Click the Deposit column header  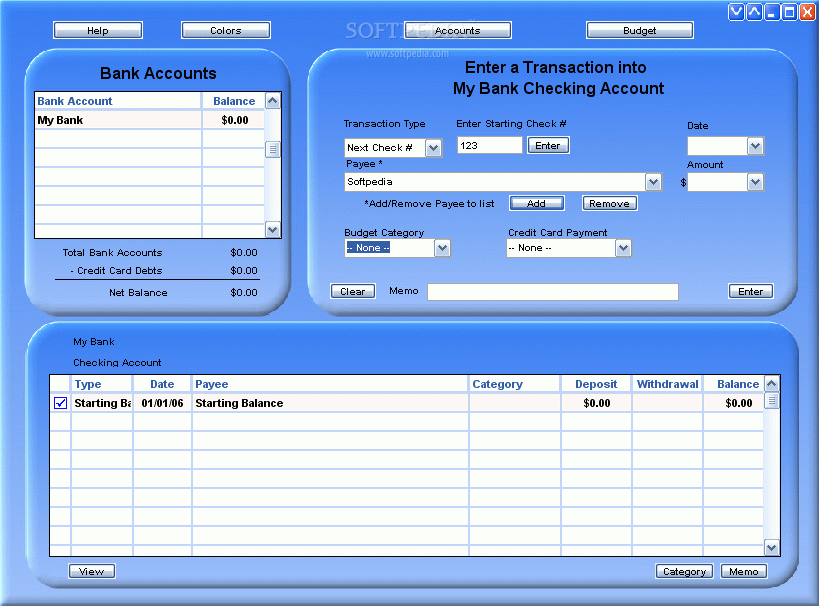(596, 384)
